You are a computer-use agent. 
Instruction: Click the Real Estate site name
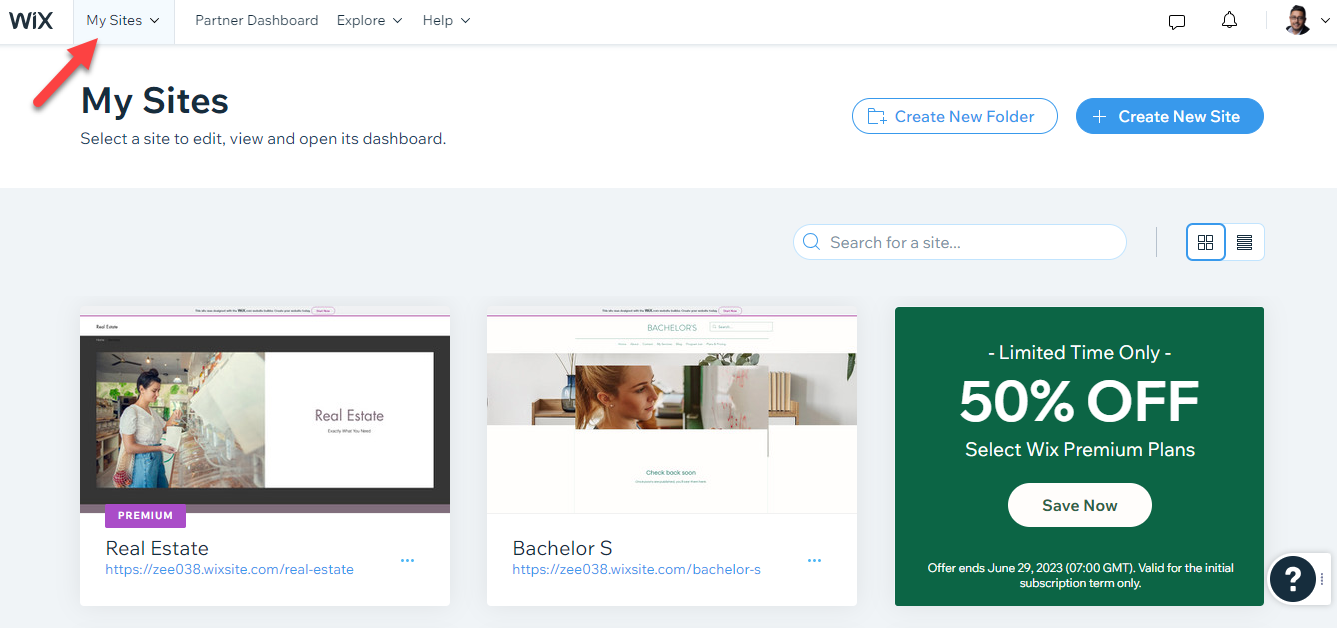pos(157,548)
